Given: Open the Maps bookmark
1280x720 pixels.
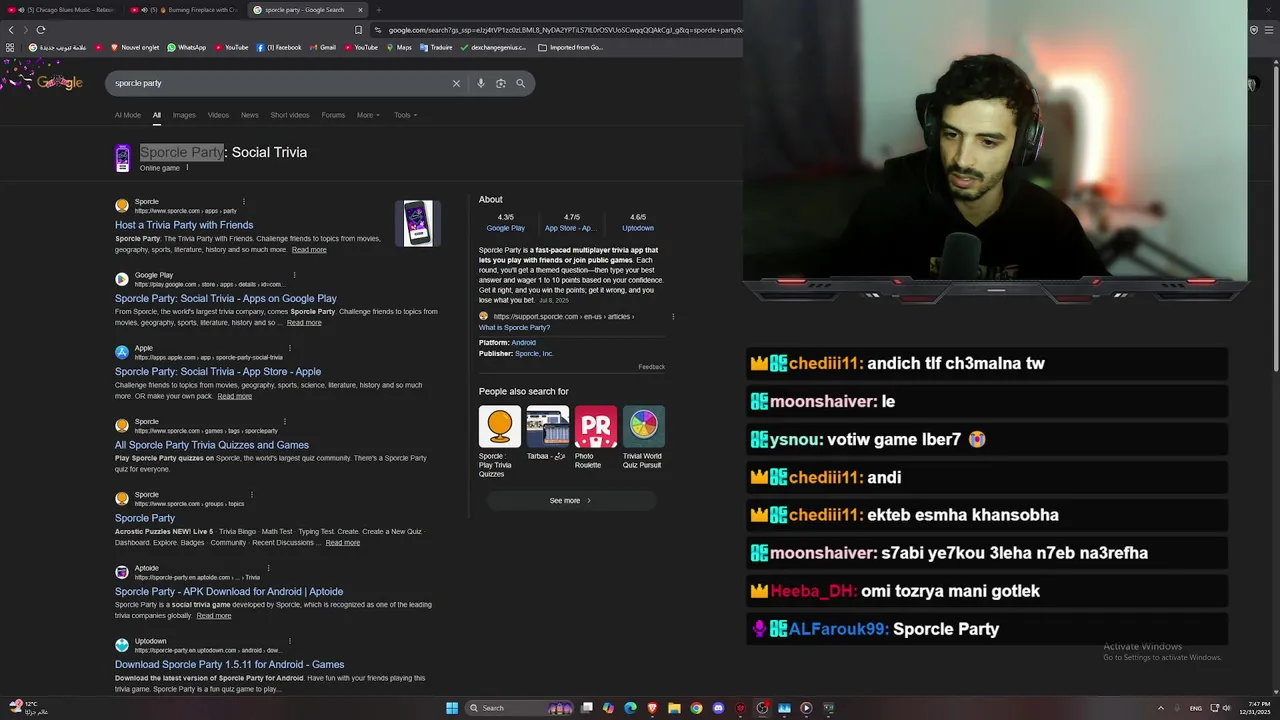Looking at the screenshot, I should pyautogui.click(x=399, y=47).
